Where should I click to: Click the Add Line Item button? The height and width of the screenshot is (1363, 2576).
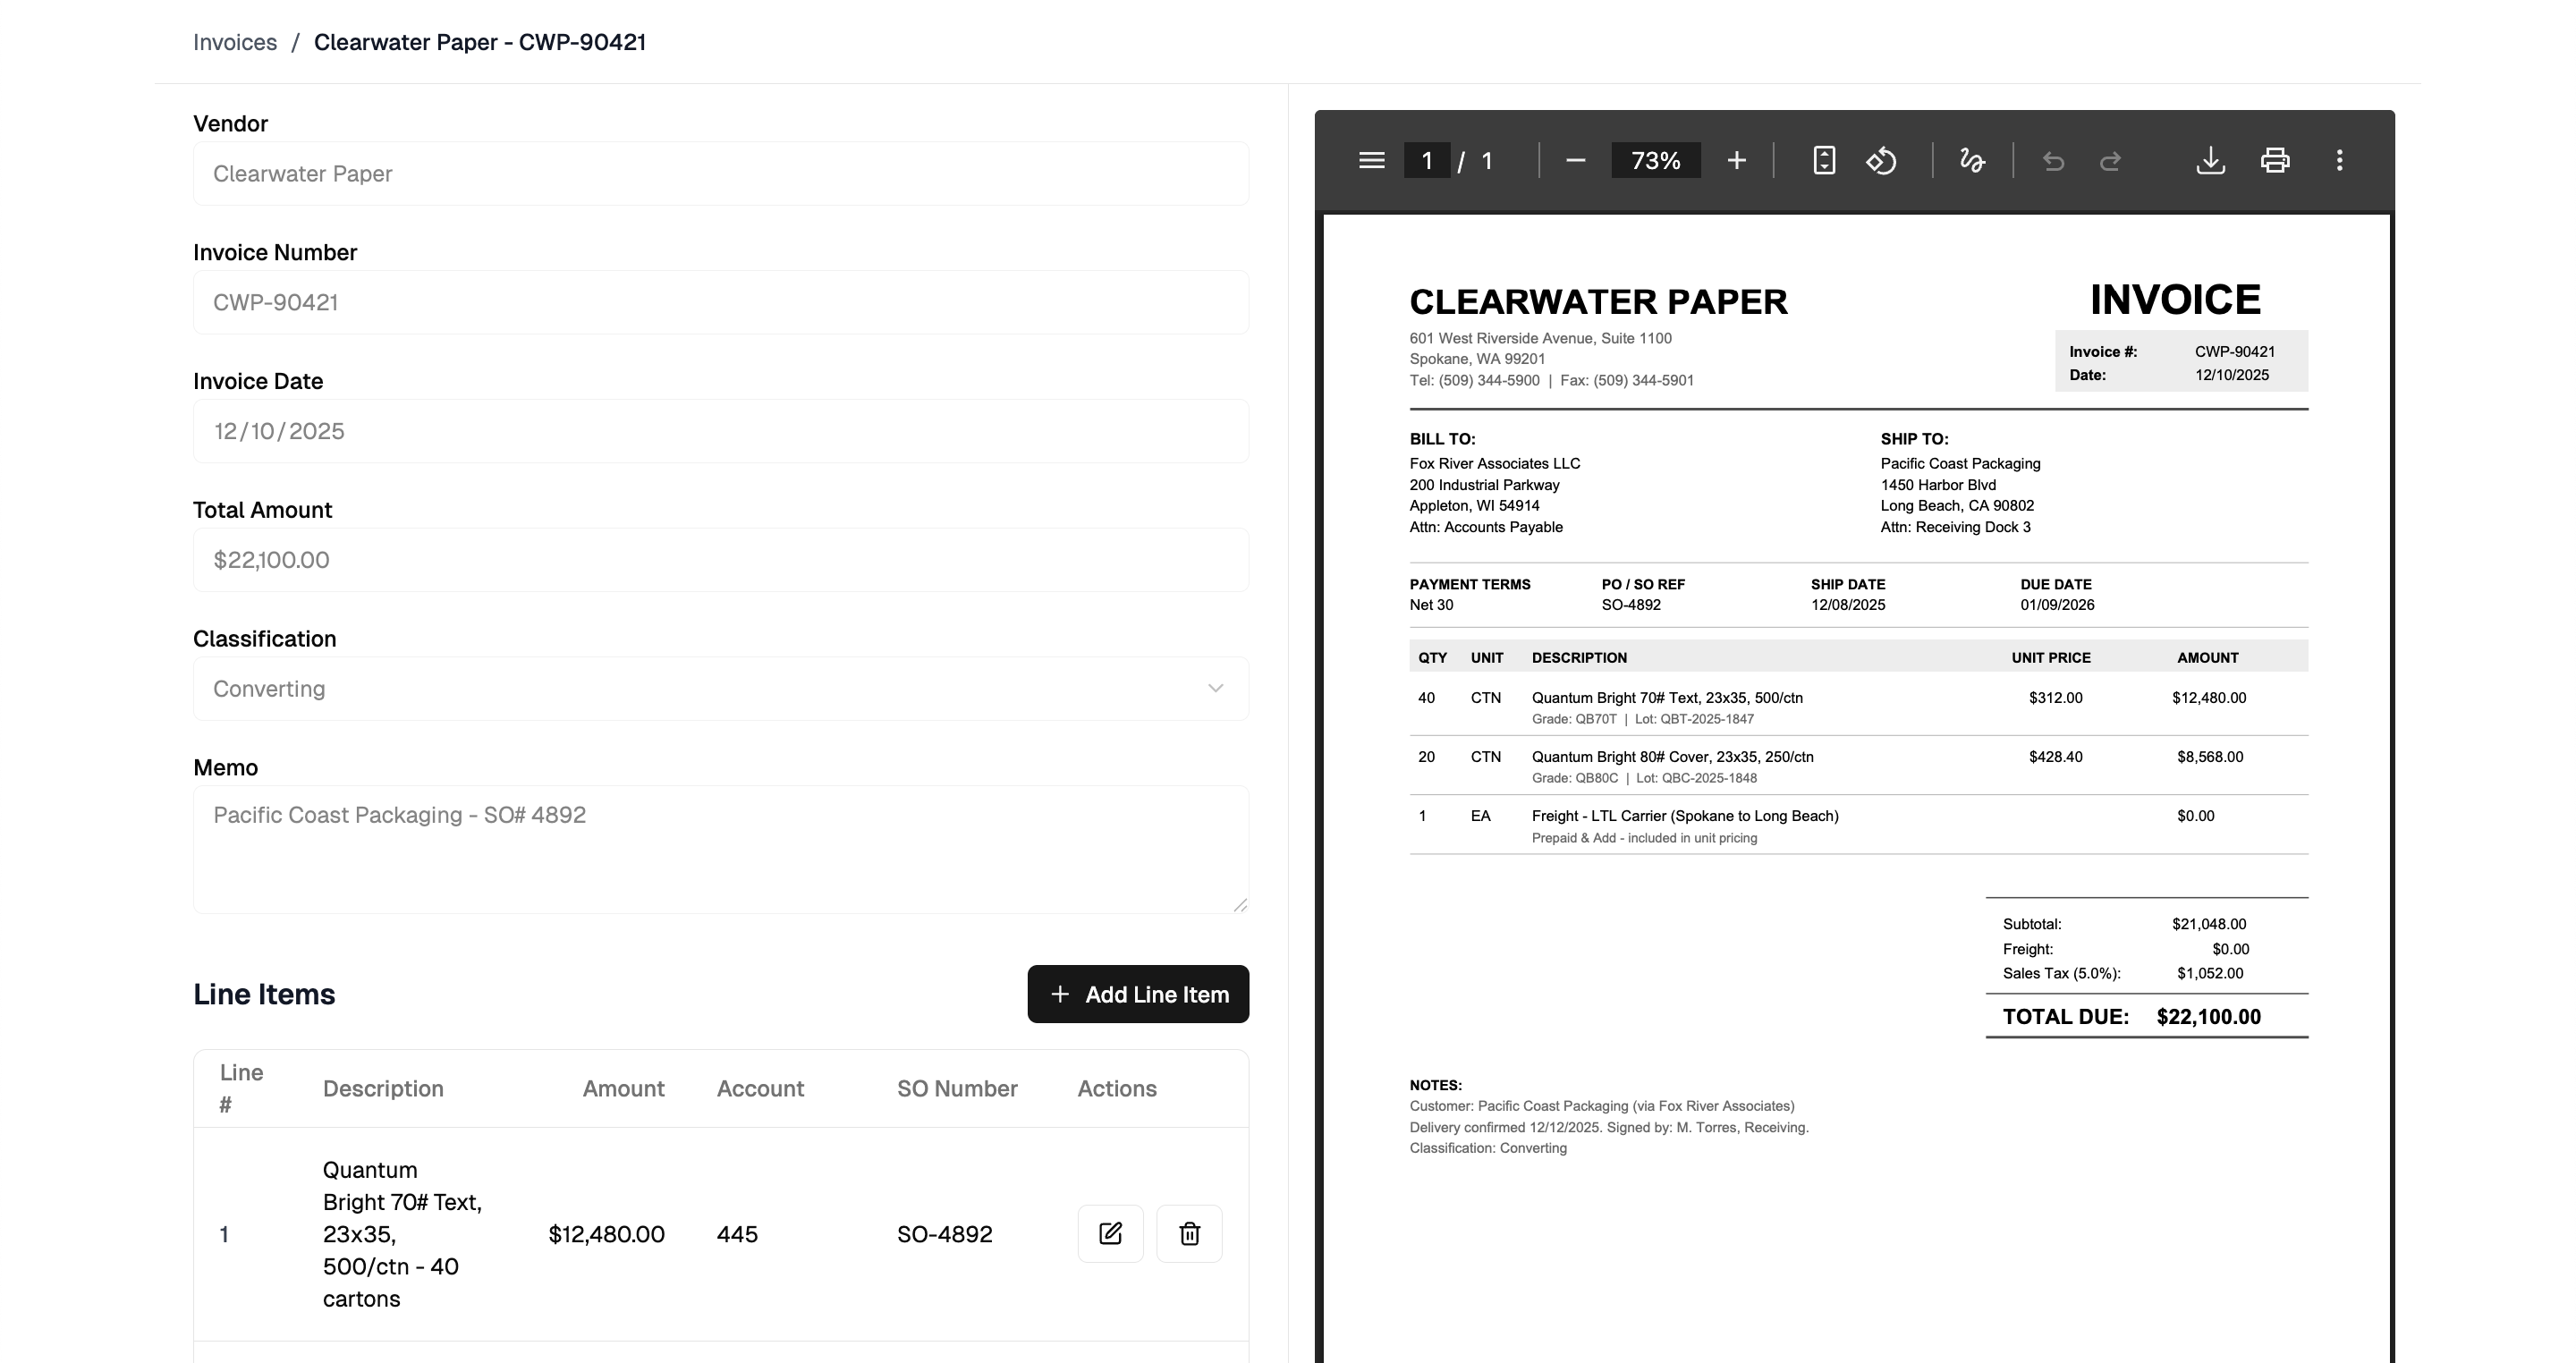(1137, 994)
